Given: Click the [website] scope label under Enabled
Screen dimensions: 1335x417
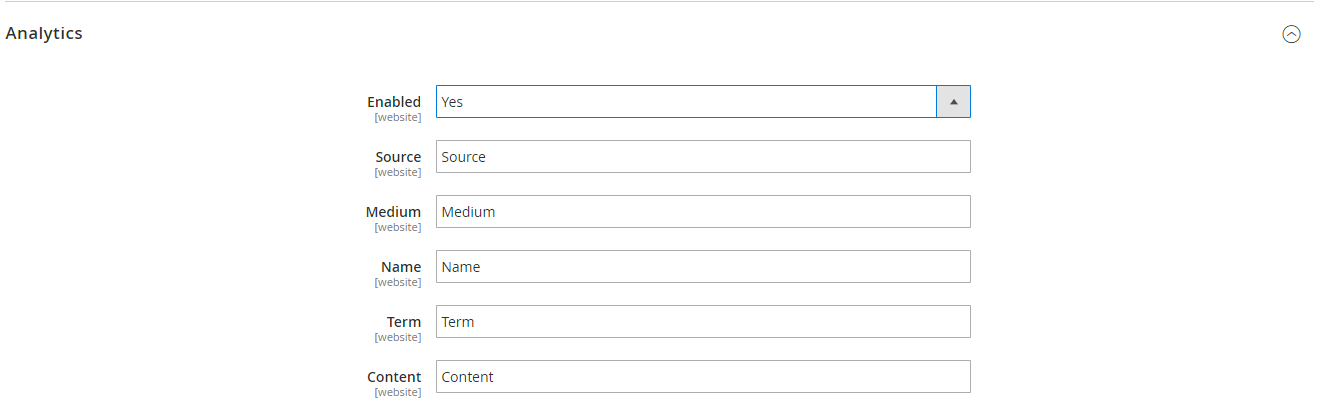Looking at the screenshot, I should [x=398, y=117].
